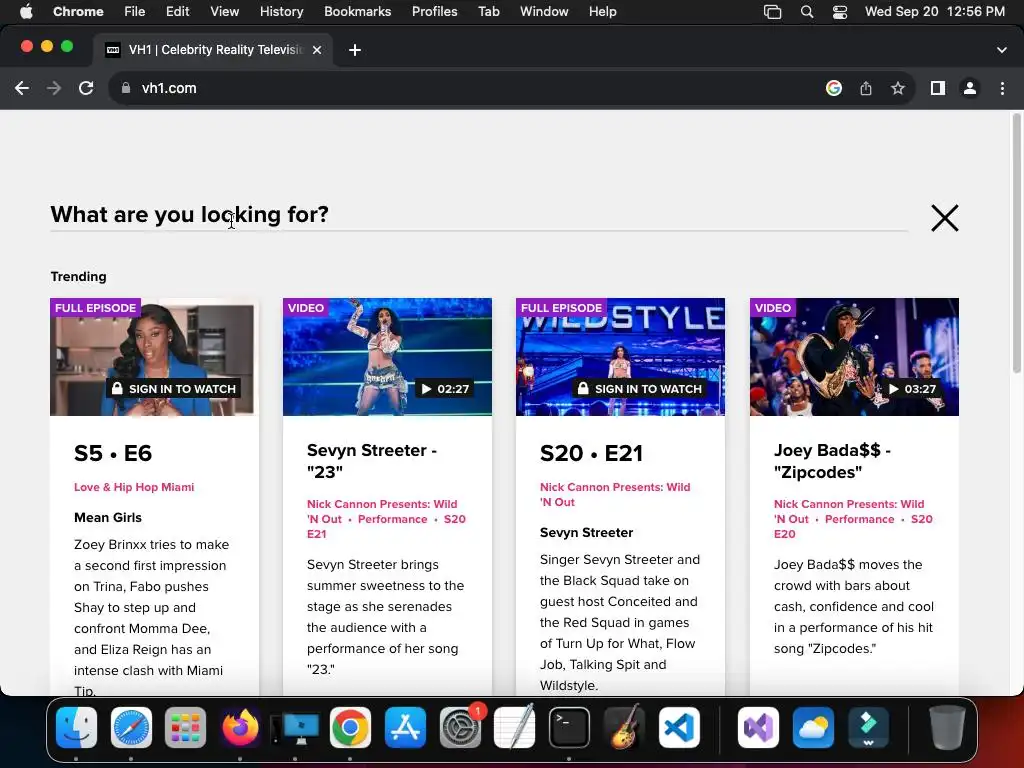
Task: Open the remote desktop monitor app in Dock
Action: click(x=295, y=728)
